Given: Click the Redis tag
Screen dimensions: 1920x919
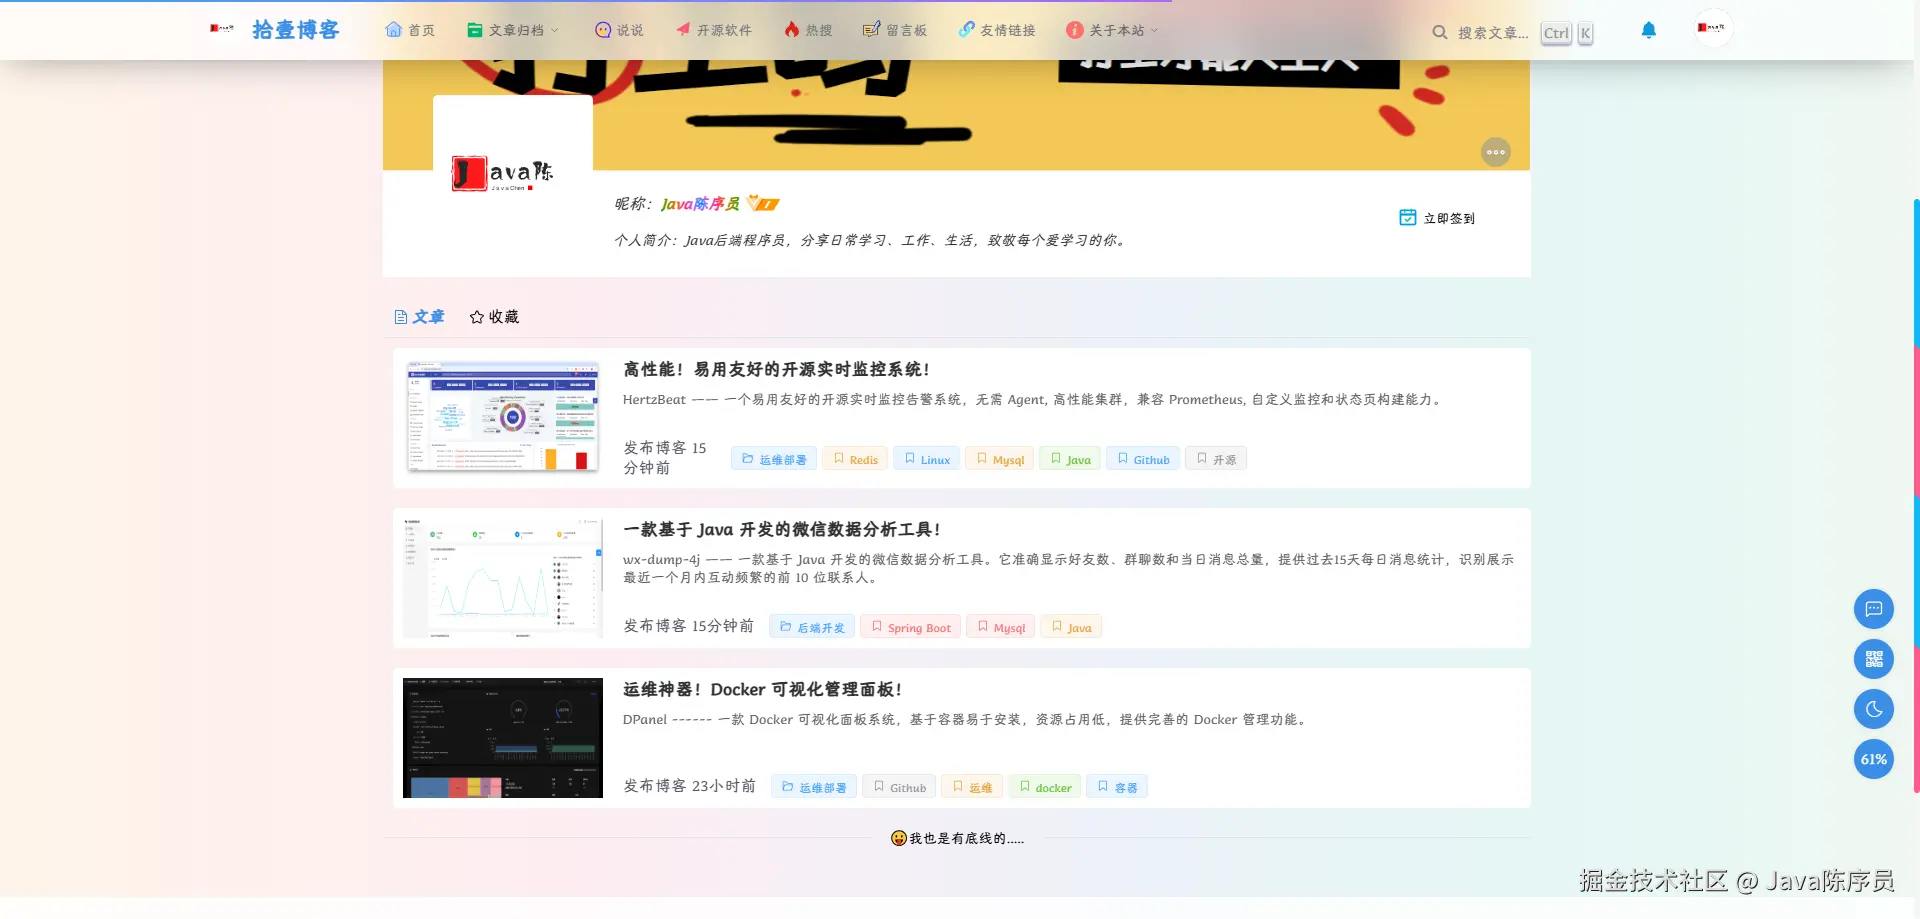Looking at the screenshot, I should tap(855, 459).
